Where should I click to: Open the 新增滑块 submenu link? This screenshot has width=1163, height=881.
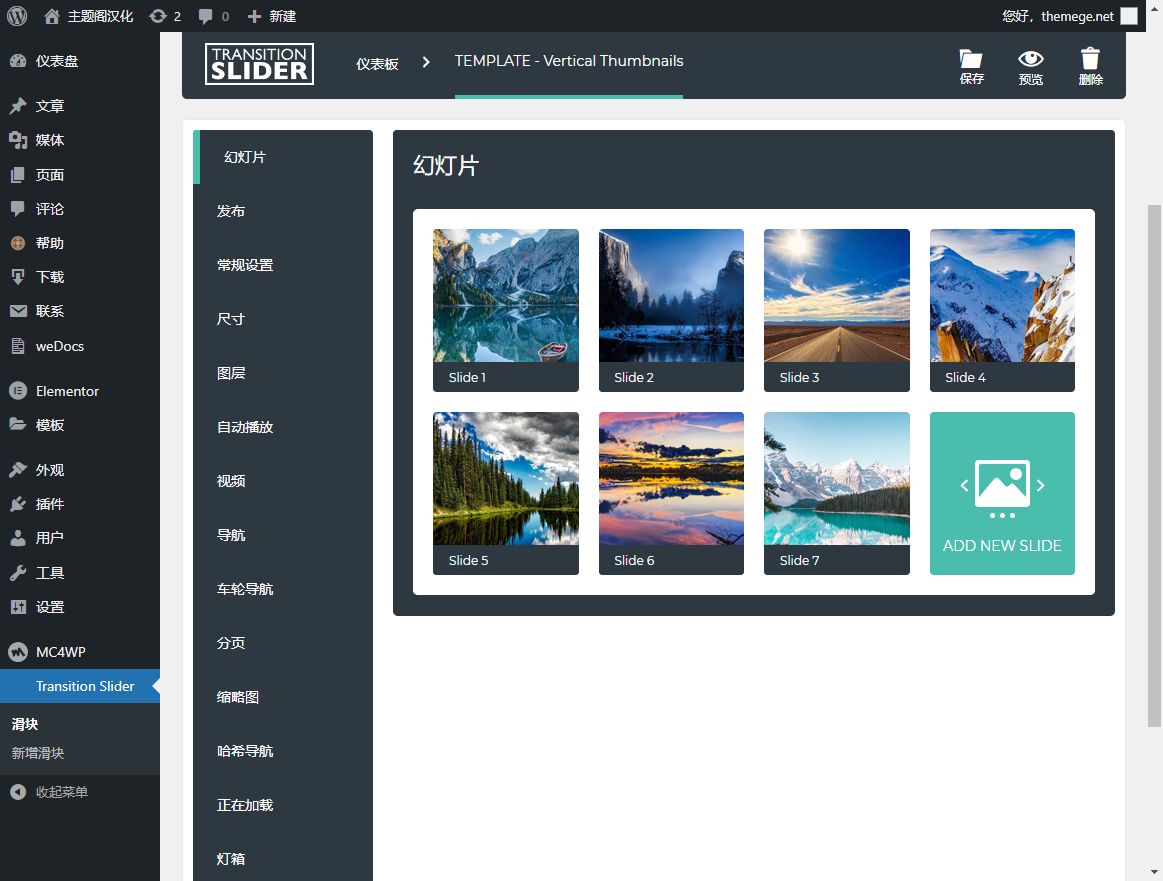click(38, 753)
